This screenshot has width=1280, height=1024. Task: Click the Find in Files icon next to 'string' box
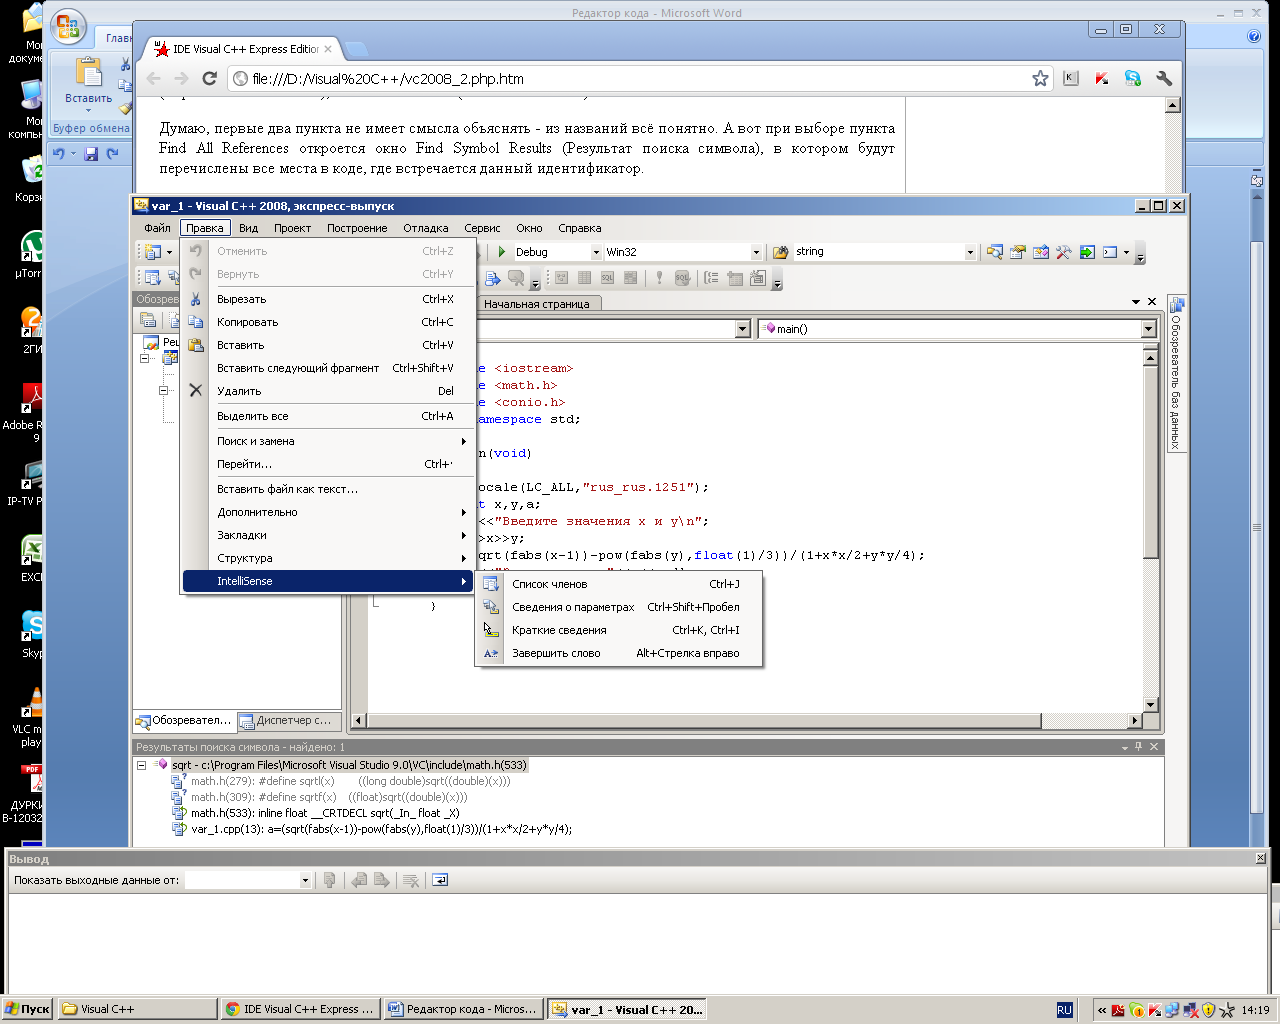(x=781, y=252)
